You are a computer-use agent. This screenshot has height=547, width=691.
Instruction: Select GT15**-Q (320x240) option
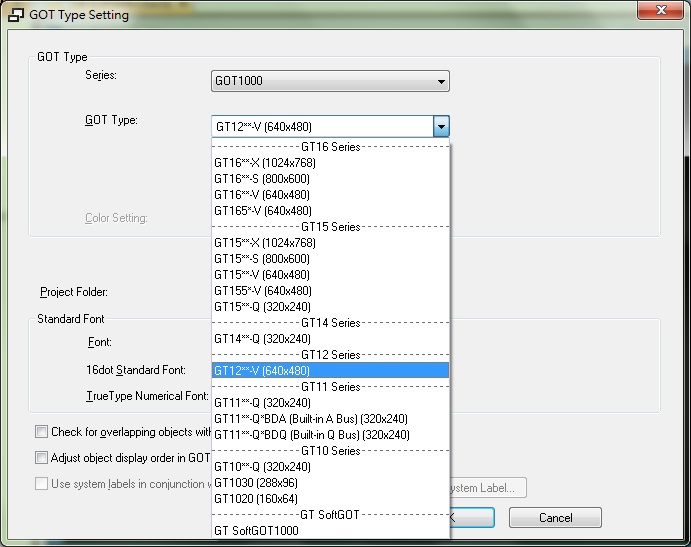(262, 307)
